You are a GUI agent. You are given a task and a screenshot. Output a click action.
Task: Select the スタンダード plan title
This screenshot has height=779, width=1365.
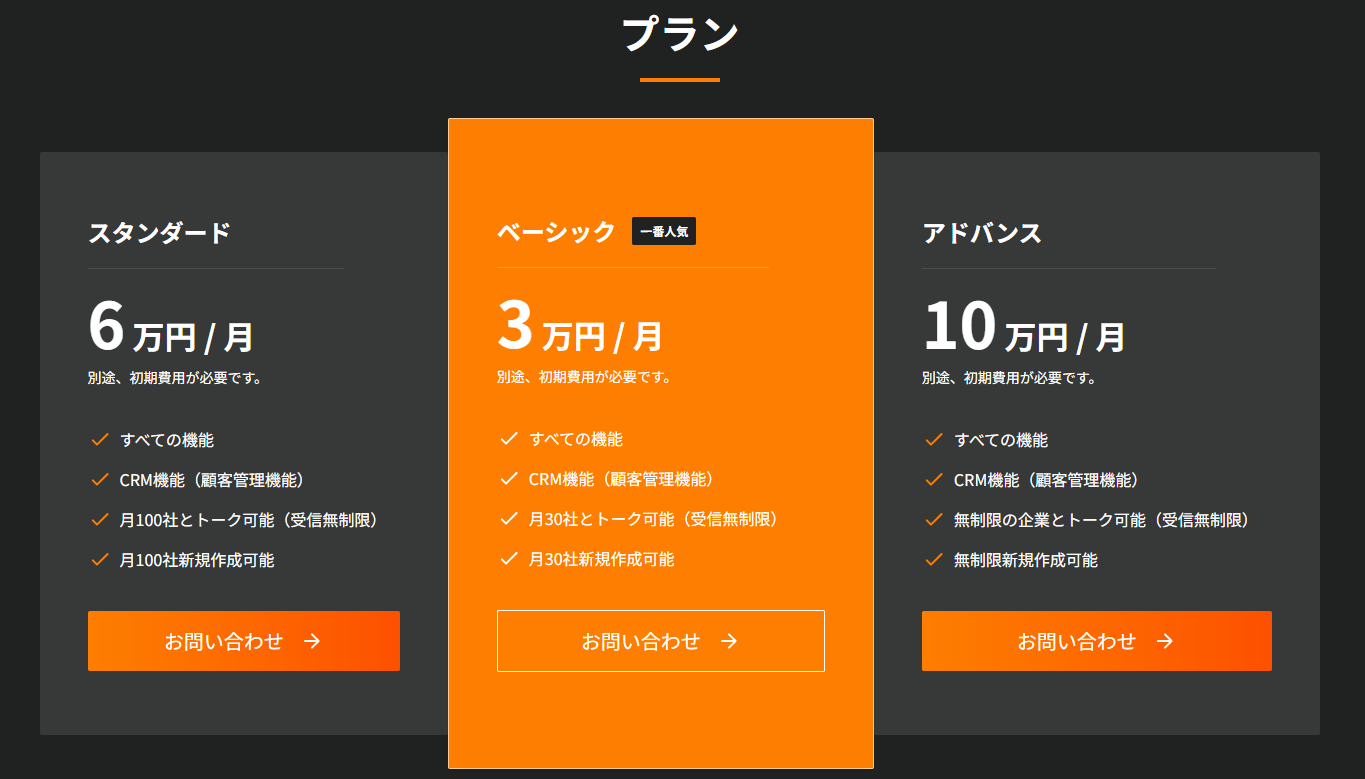coord(159,233)
